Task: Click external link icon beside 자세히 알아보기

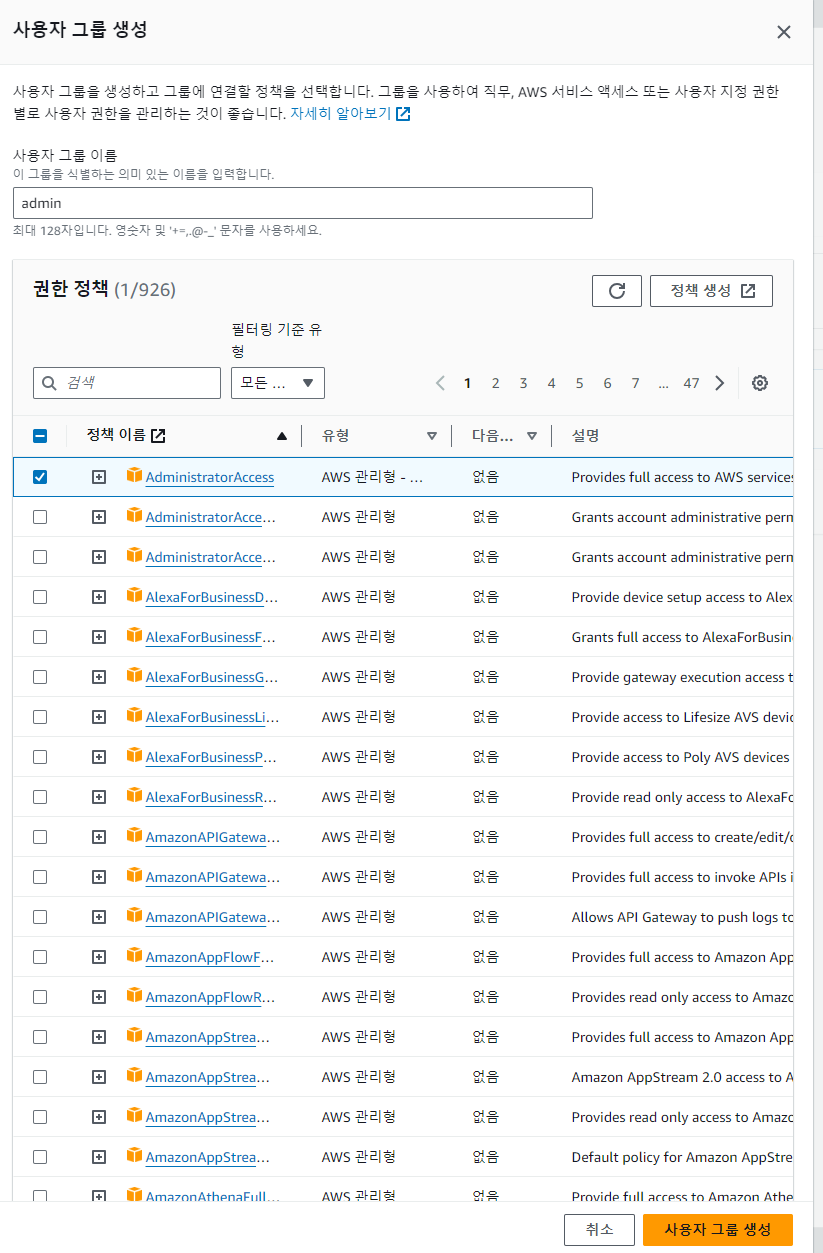Action: 403,114
